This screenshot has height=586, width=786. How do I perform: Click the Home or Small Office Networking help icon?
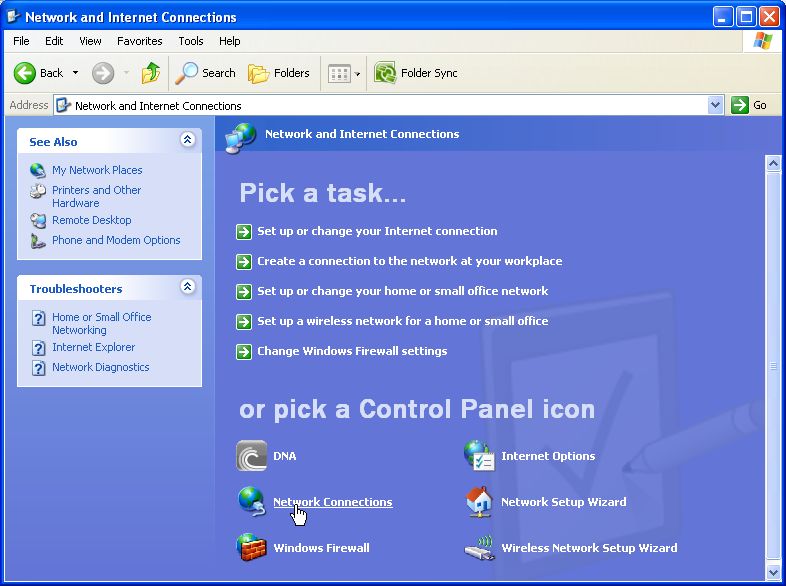point(39,318)
